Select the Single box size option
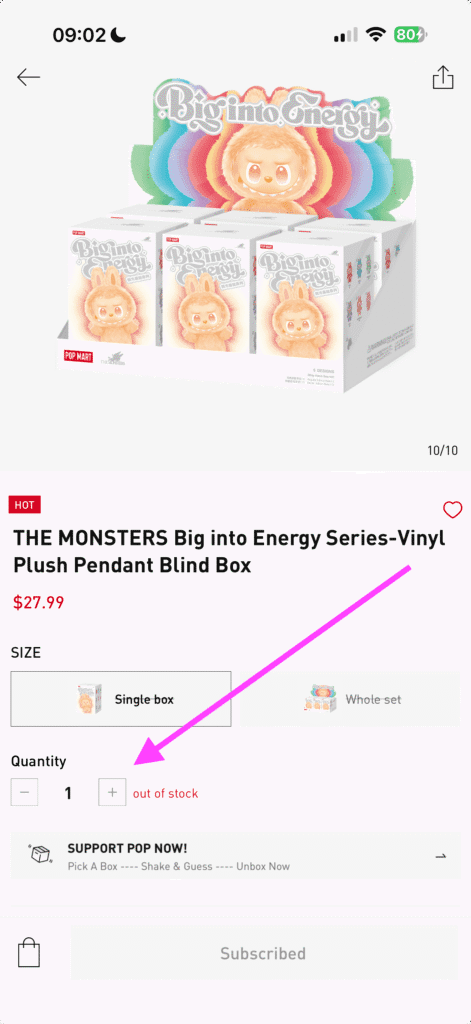This screenshot has height=1024, width=471. coord(121,699)
